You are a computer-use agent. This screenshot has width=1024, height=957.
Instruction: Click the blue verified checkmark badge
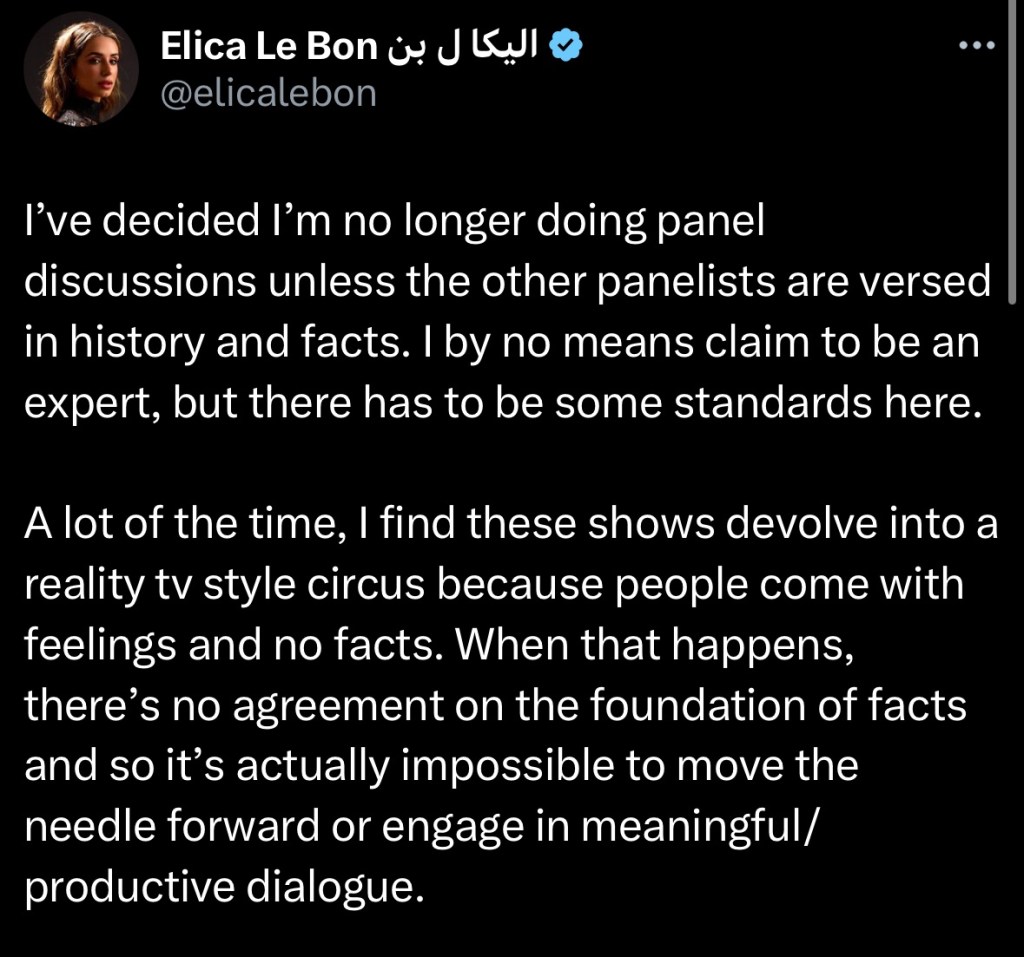(x=567, y=46)
